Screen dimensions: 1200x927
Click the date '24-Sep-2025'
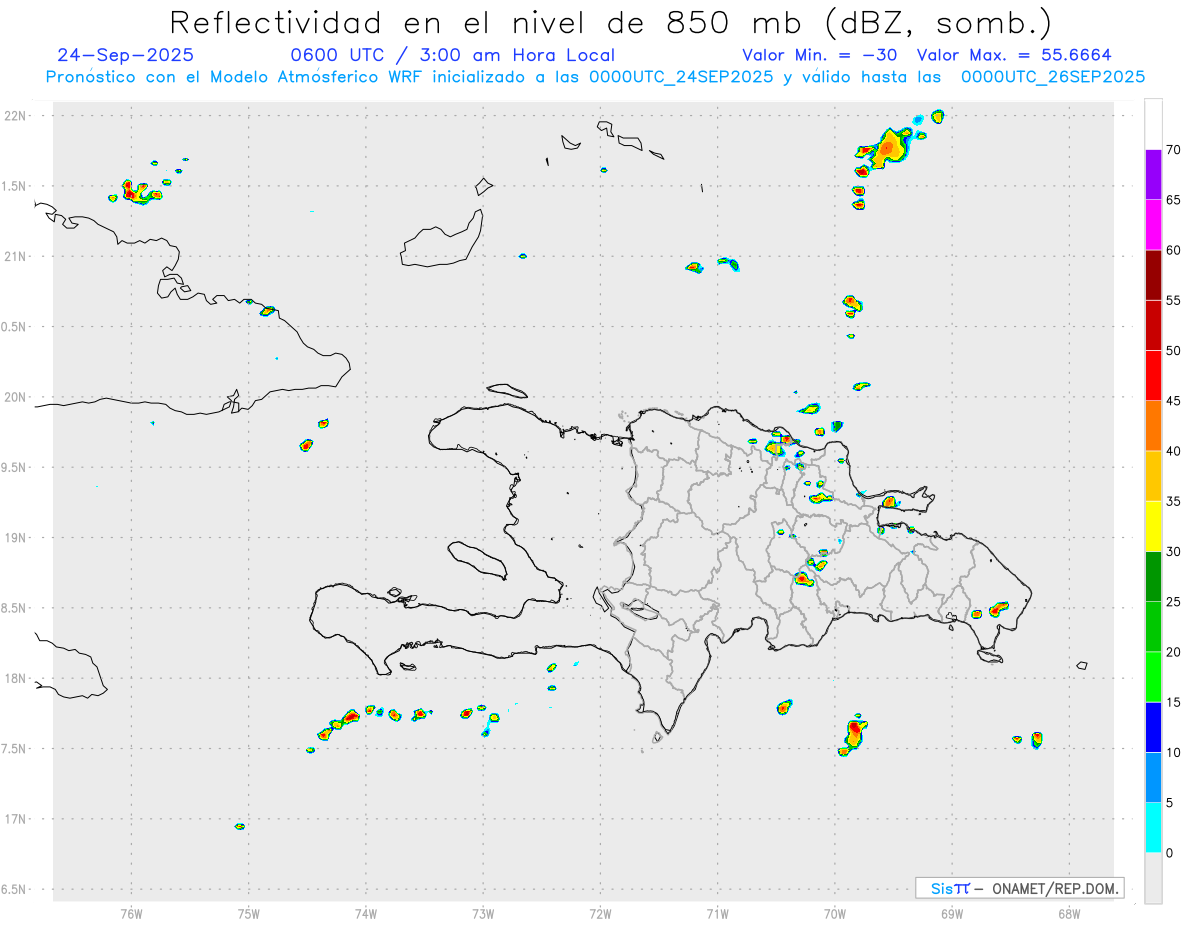click(x=126, y=55)
